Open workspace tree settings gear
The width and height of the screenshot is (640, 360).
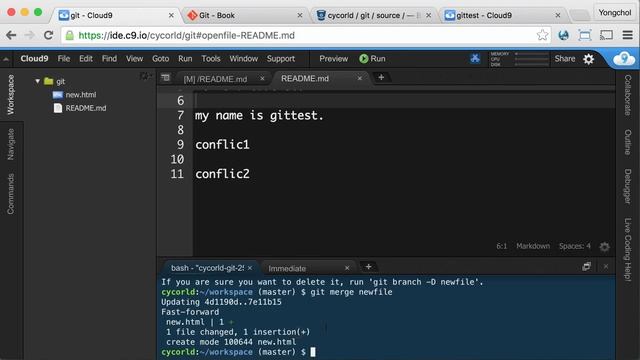tap(145, 76)
